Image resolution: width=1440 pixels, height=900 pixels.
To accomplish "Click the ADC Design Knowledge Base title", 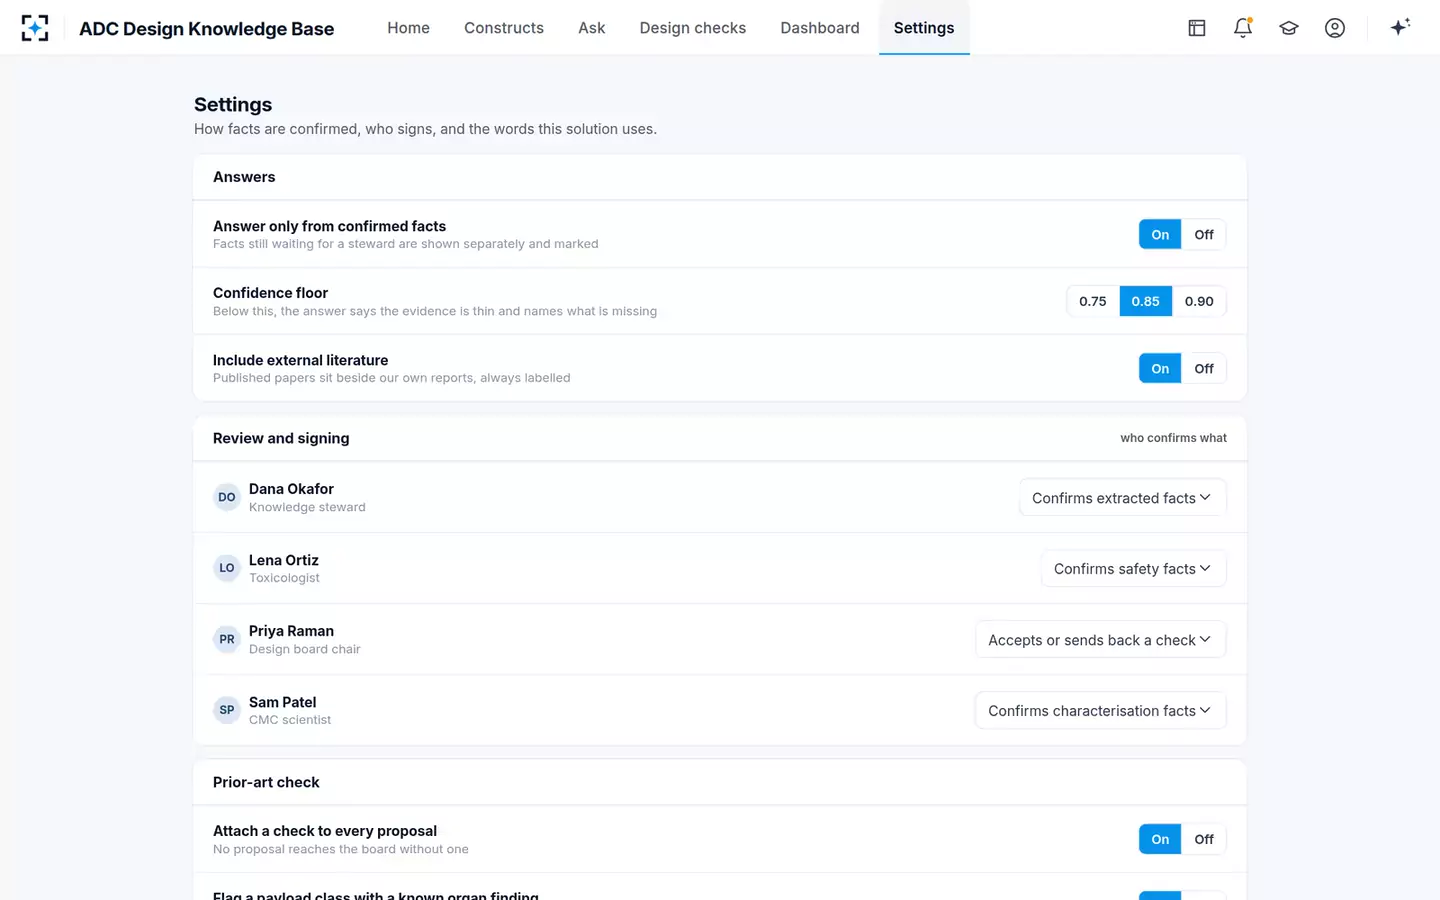I will click(x=207, y=29).
